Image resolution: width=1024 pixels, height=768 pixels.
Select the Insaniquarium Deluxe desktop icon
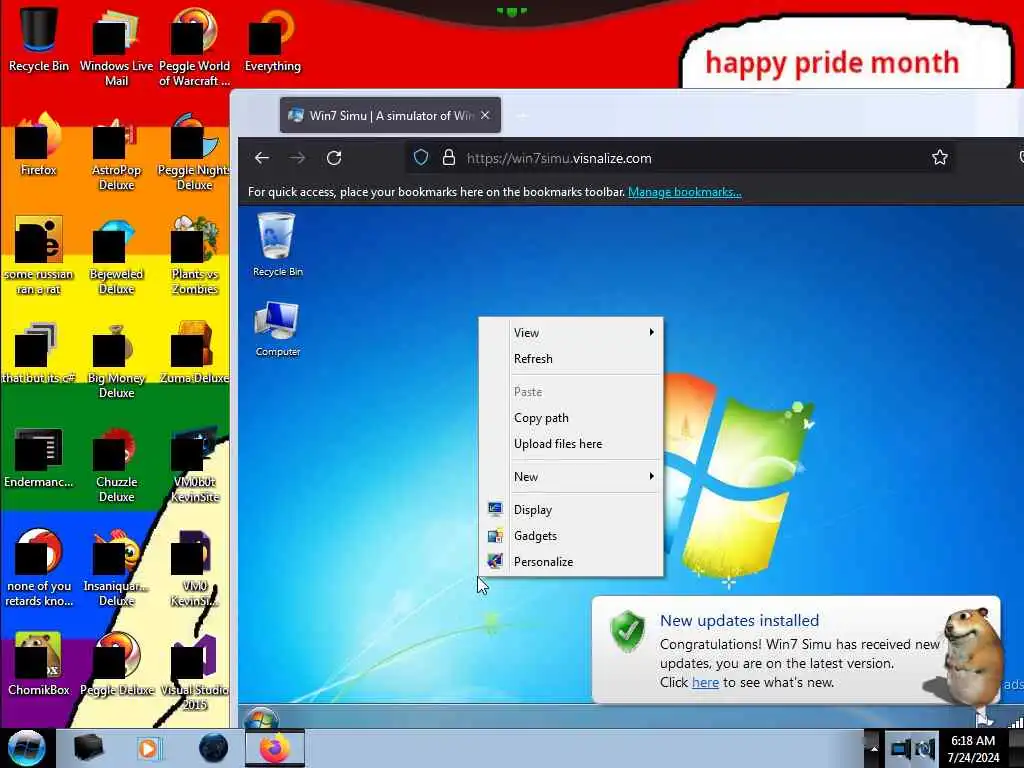[116, 567]
